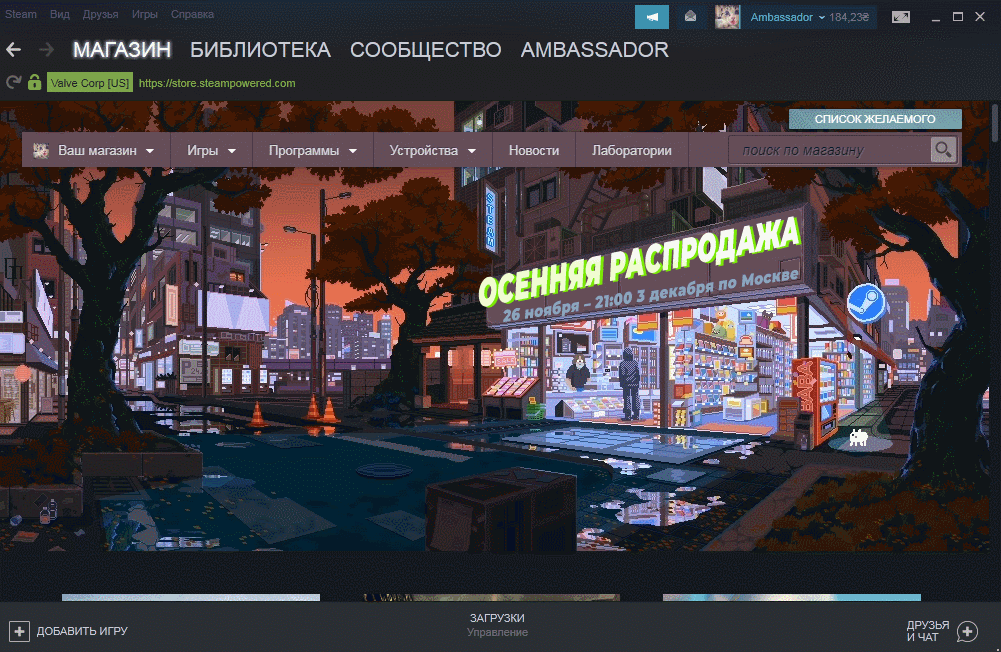The height and width of the screenshot is (652, 1001).
Task: Click the magnifier search button
Action: [x=944, y=150]
